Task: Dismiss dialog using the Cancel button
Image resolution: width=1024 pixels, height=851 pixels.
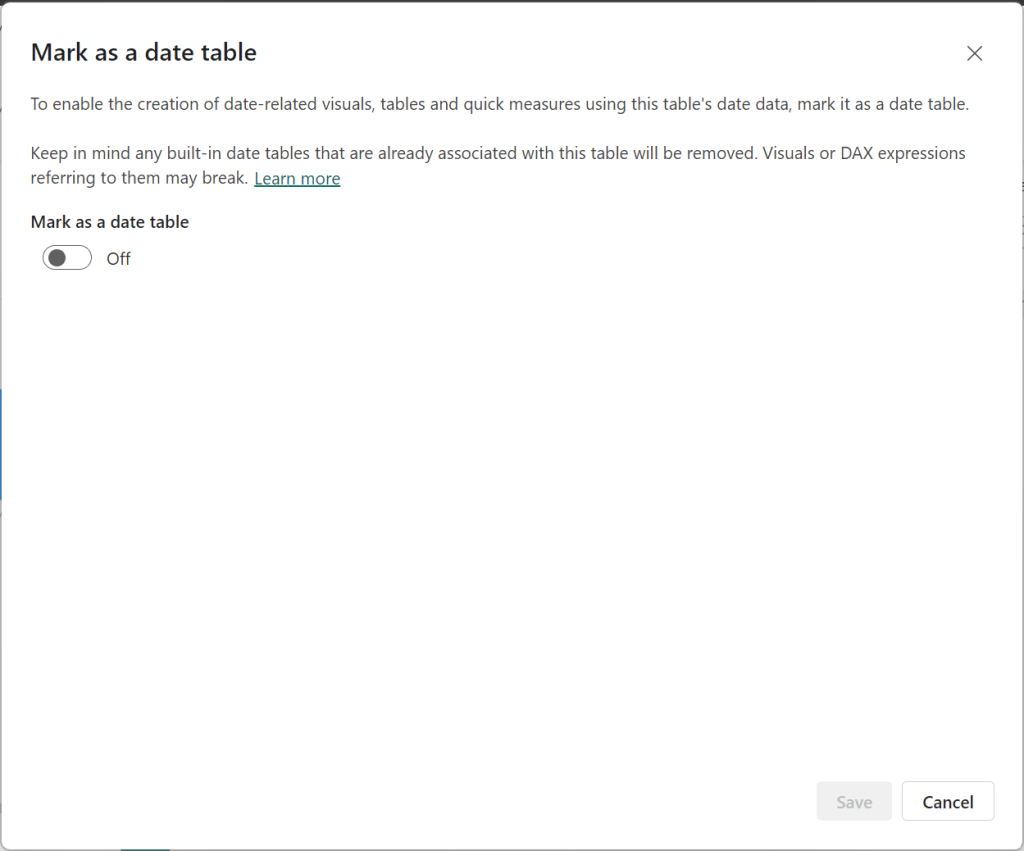Action: pyautogui.click(x=947, y=802)
